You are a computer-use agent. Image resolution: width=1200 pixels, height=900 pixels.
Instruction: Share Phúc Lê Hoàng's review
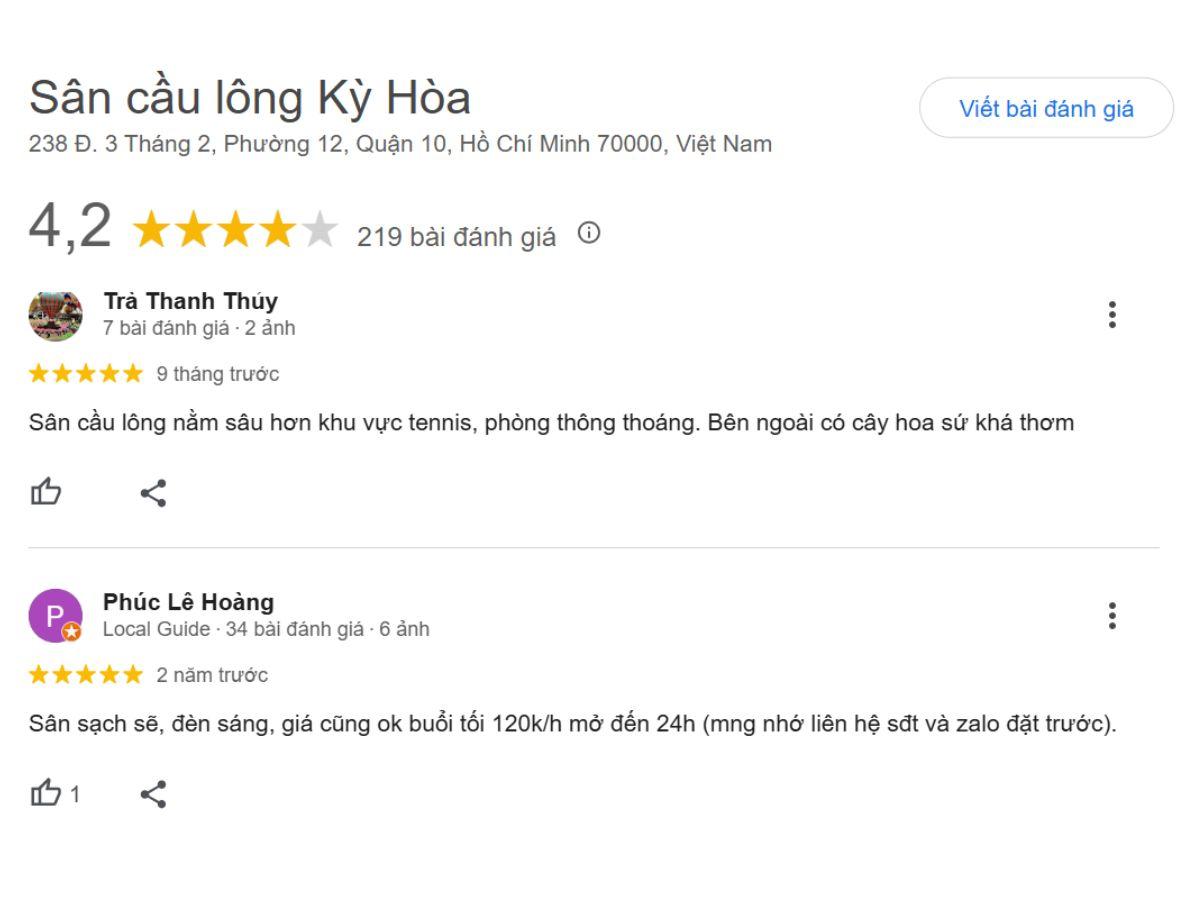[x=152, y=793]
